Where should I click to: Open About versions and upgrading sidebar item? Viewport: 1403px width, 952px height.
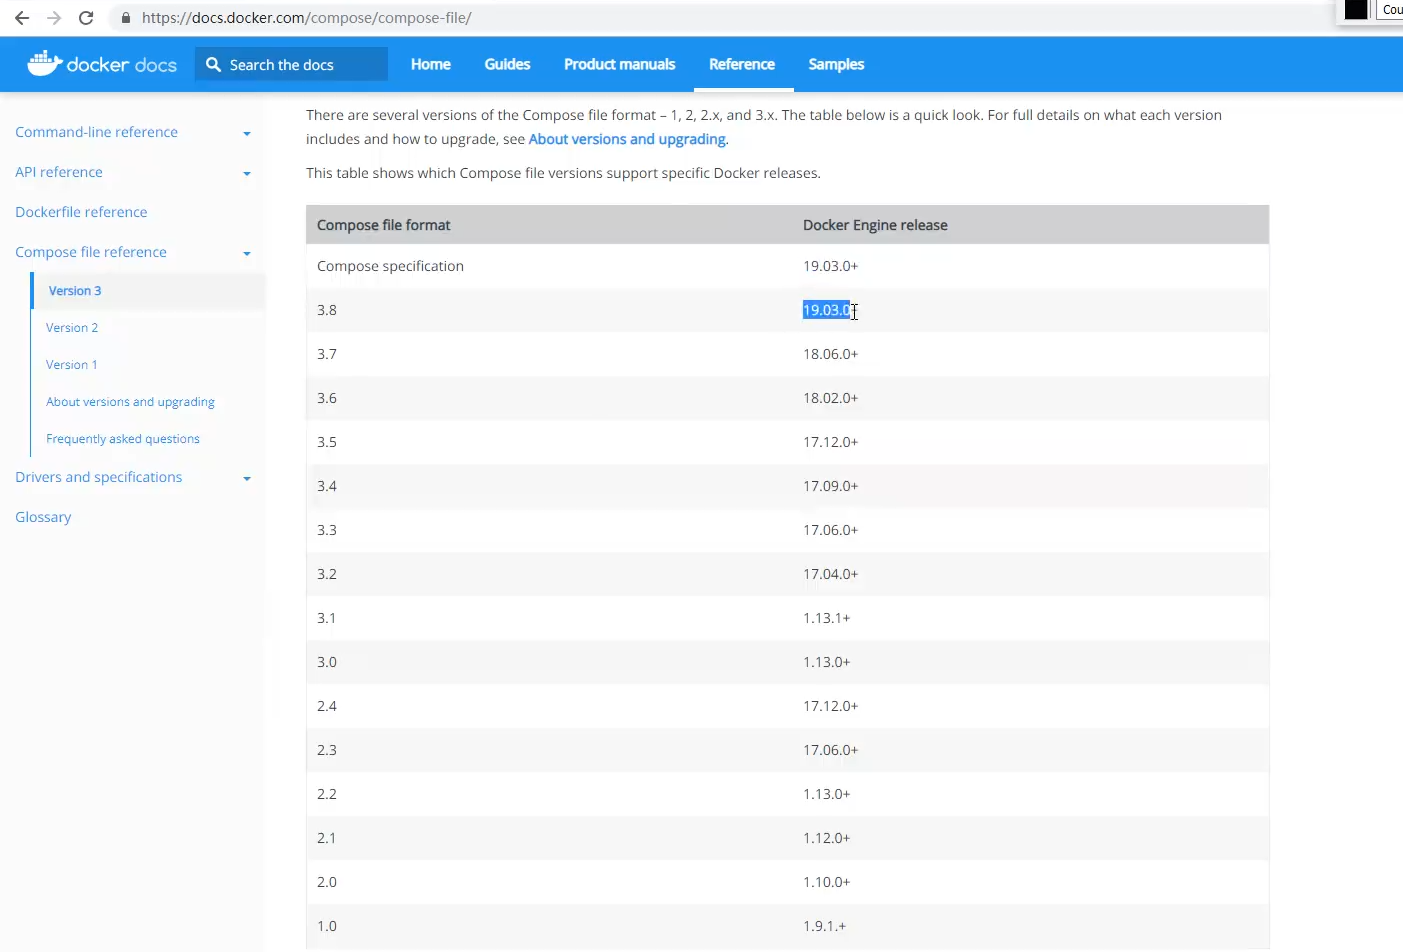pyautogui.click(x=130, y=402)
